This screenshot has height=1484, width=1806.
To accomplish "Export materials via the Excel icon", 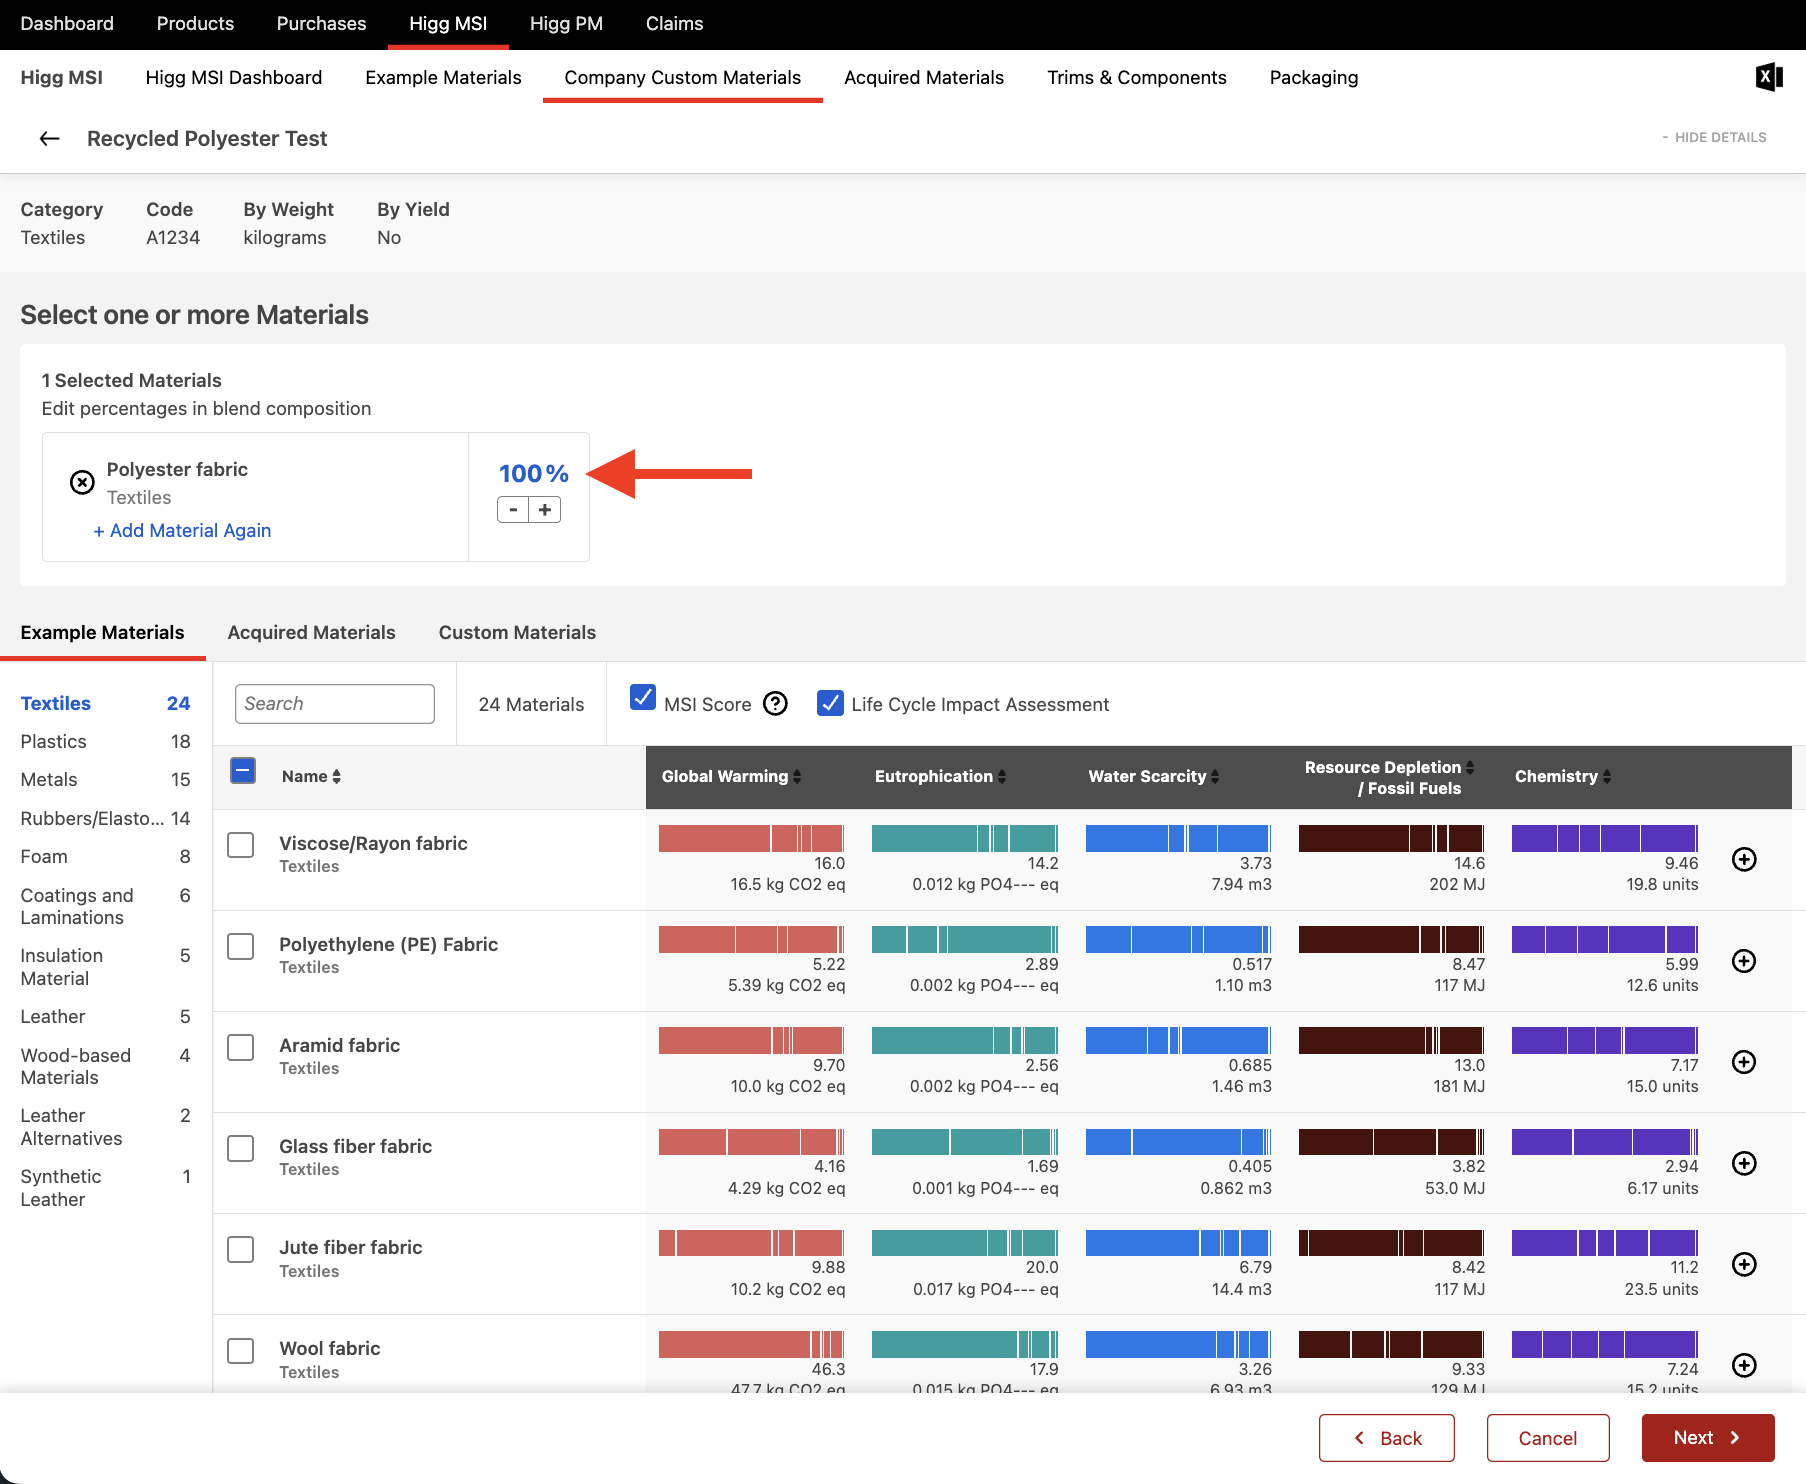I will tap(1769, 77).
